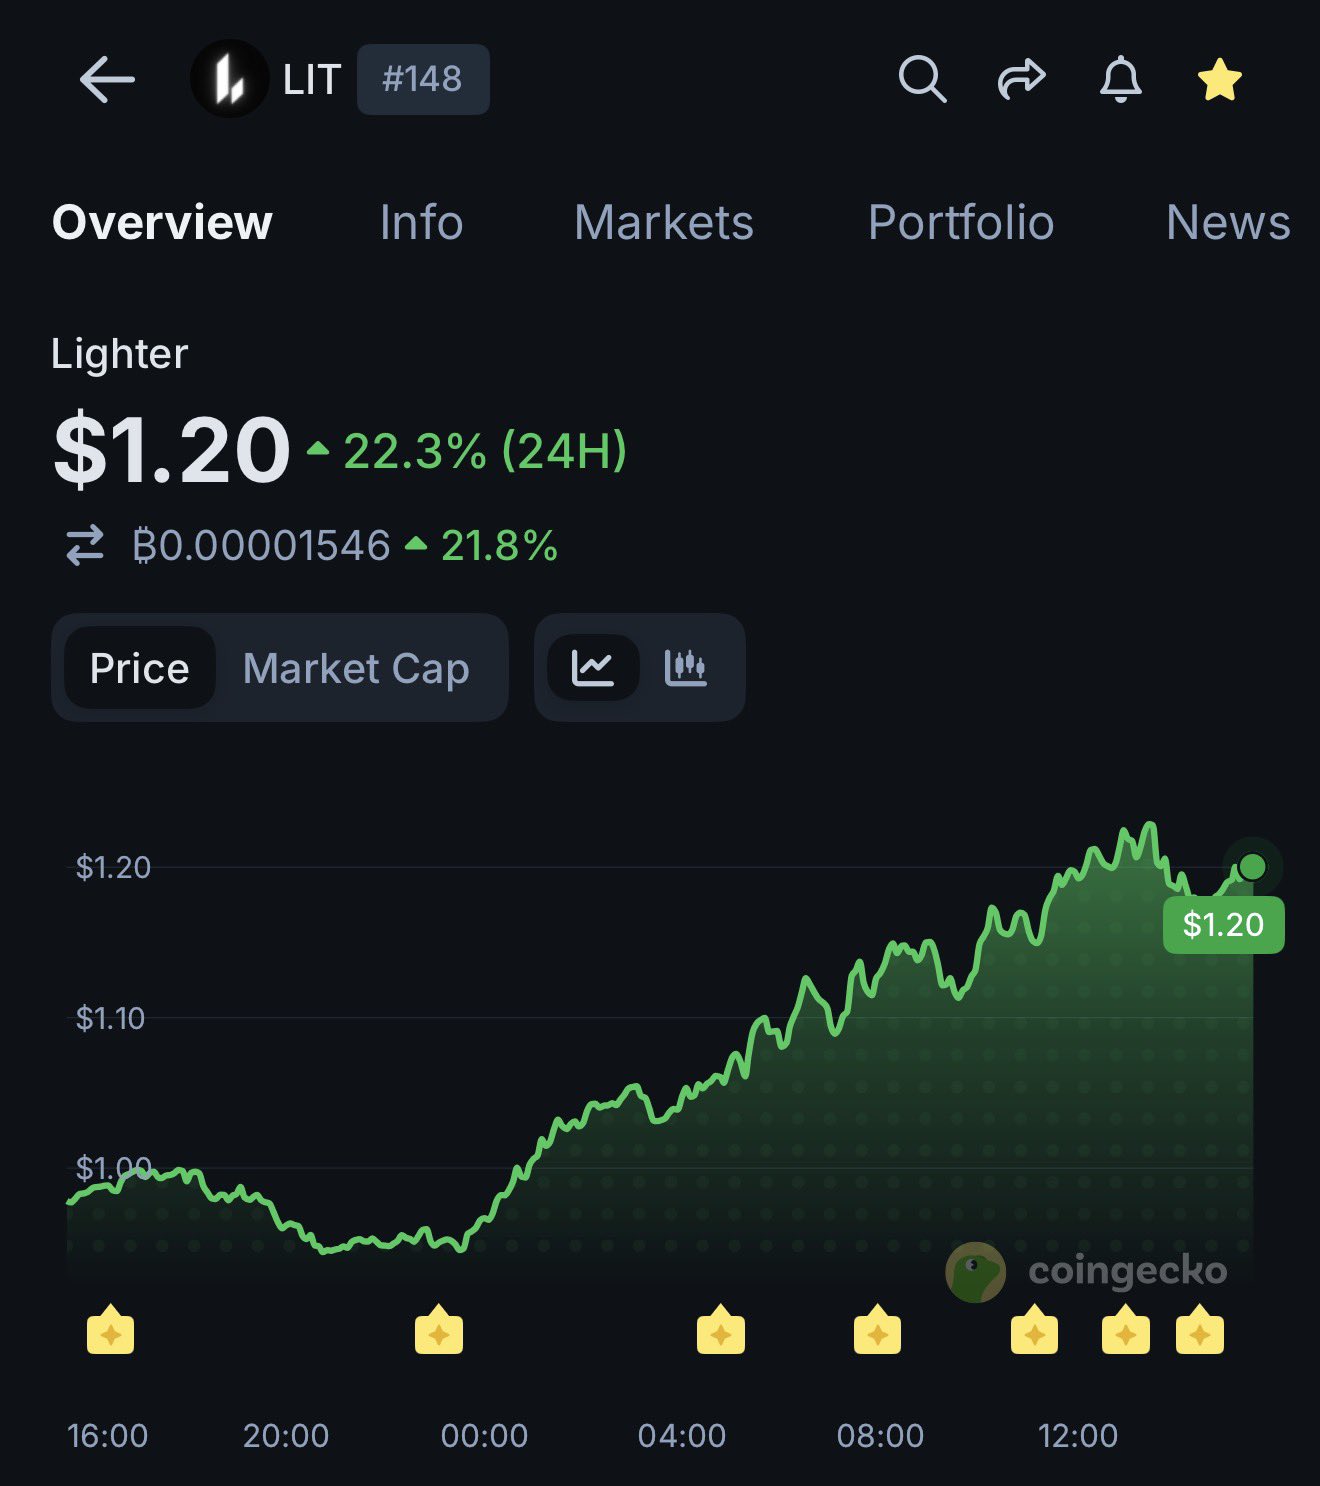Open price alerts bell icon
The image size is (1320, 1486).
tap(1120, 79)
